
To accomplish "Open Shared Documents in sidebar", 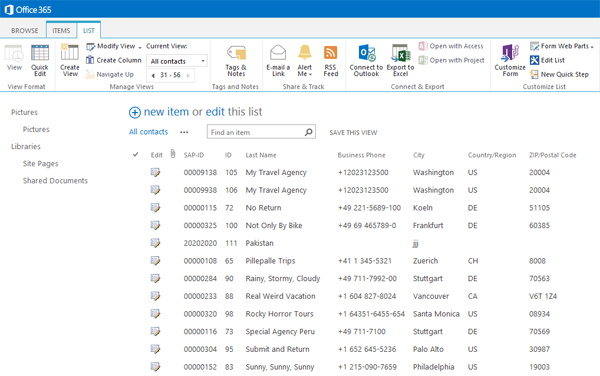I will click(55, 181).
